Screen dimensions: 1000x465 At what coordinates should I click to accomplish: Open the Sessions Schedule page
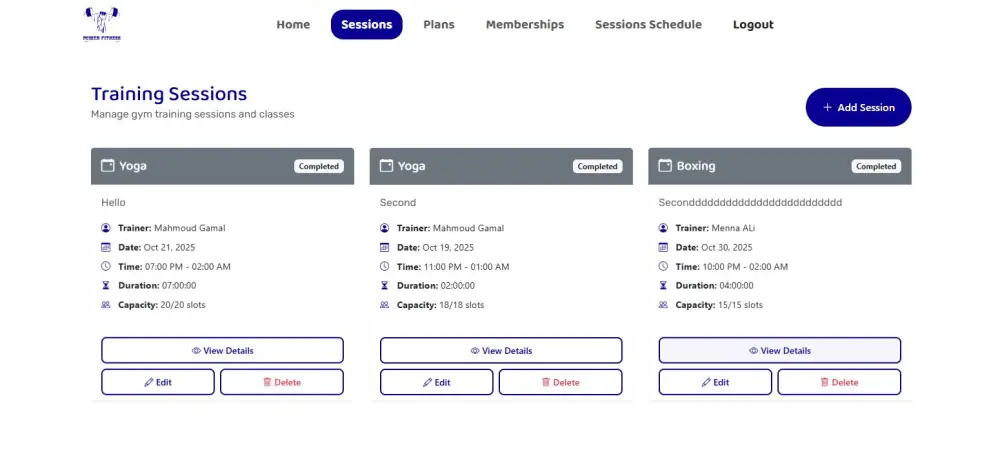click(x=649, y=25)
